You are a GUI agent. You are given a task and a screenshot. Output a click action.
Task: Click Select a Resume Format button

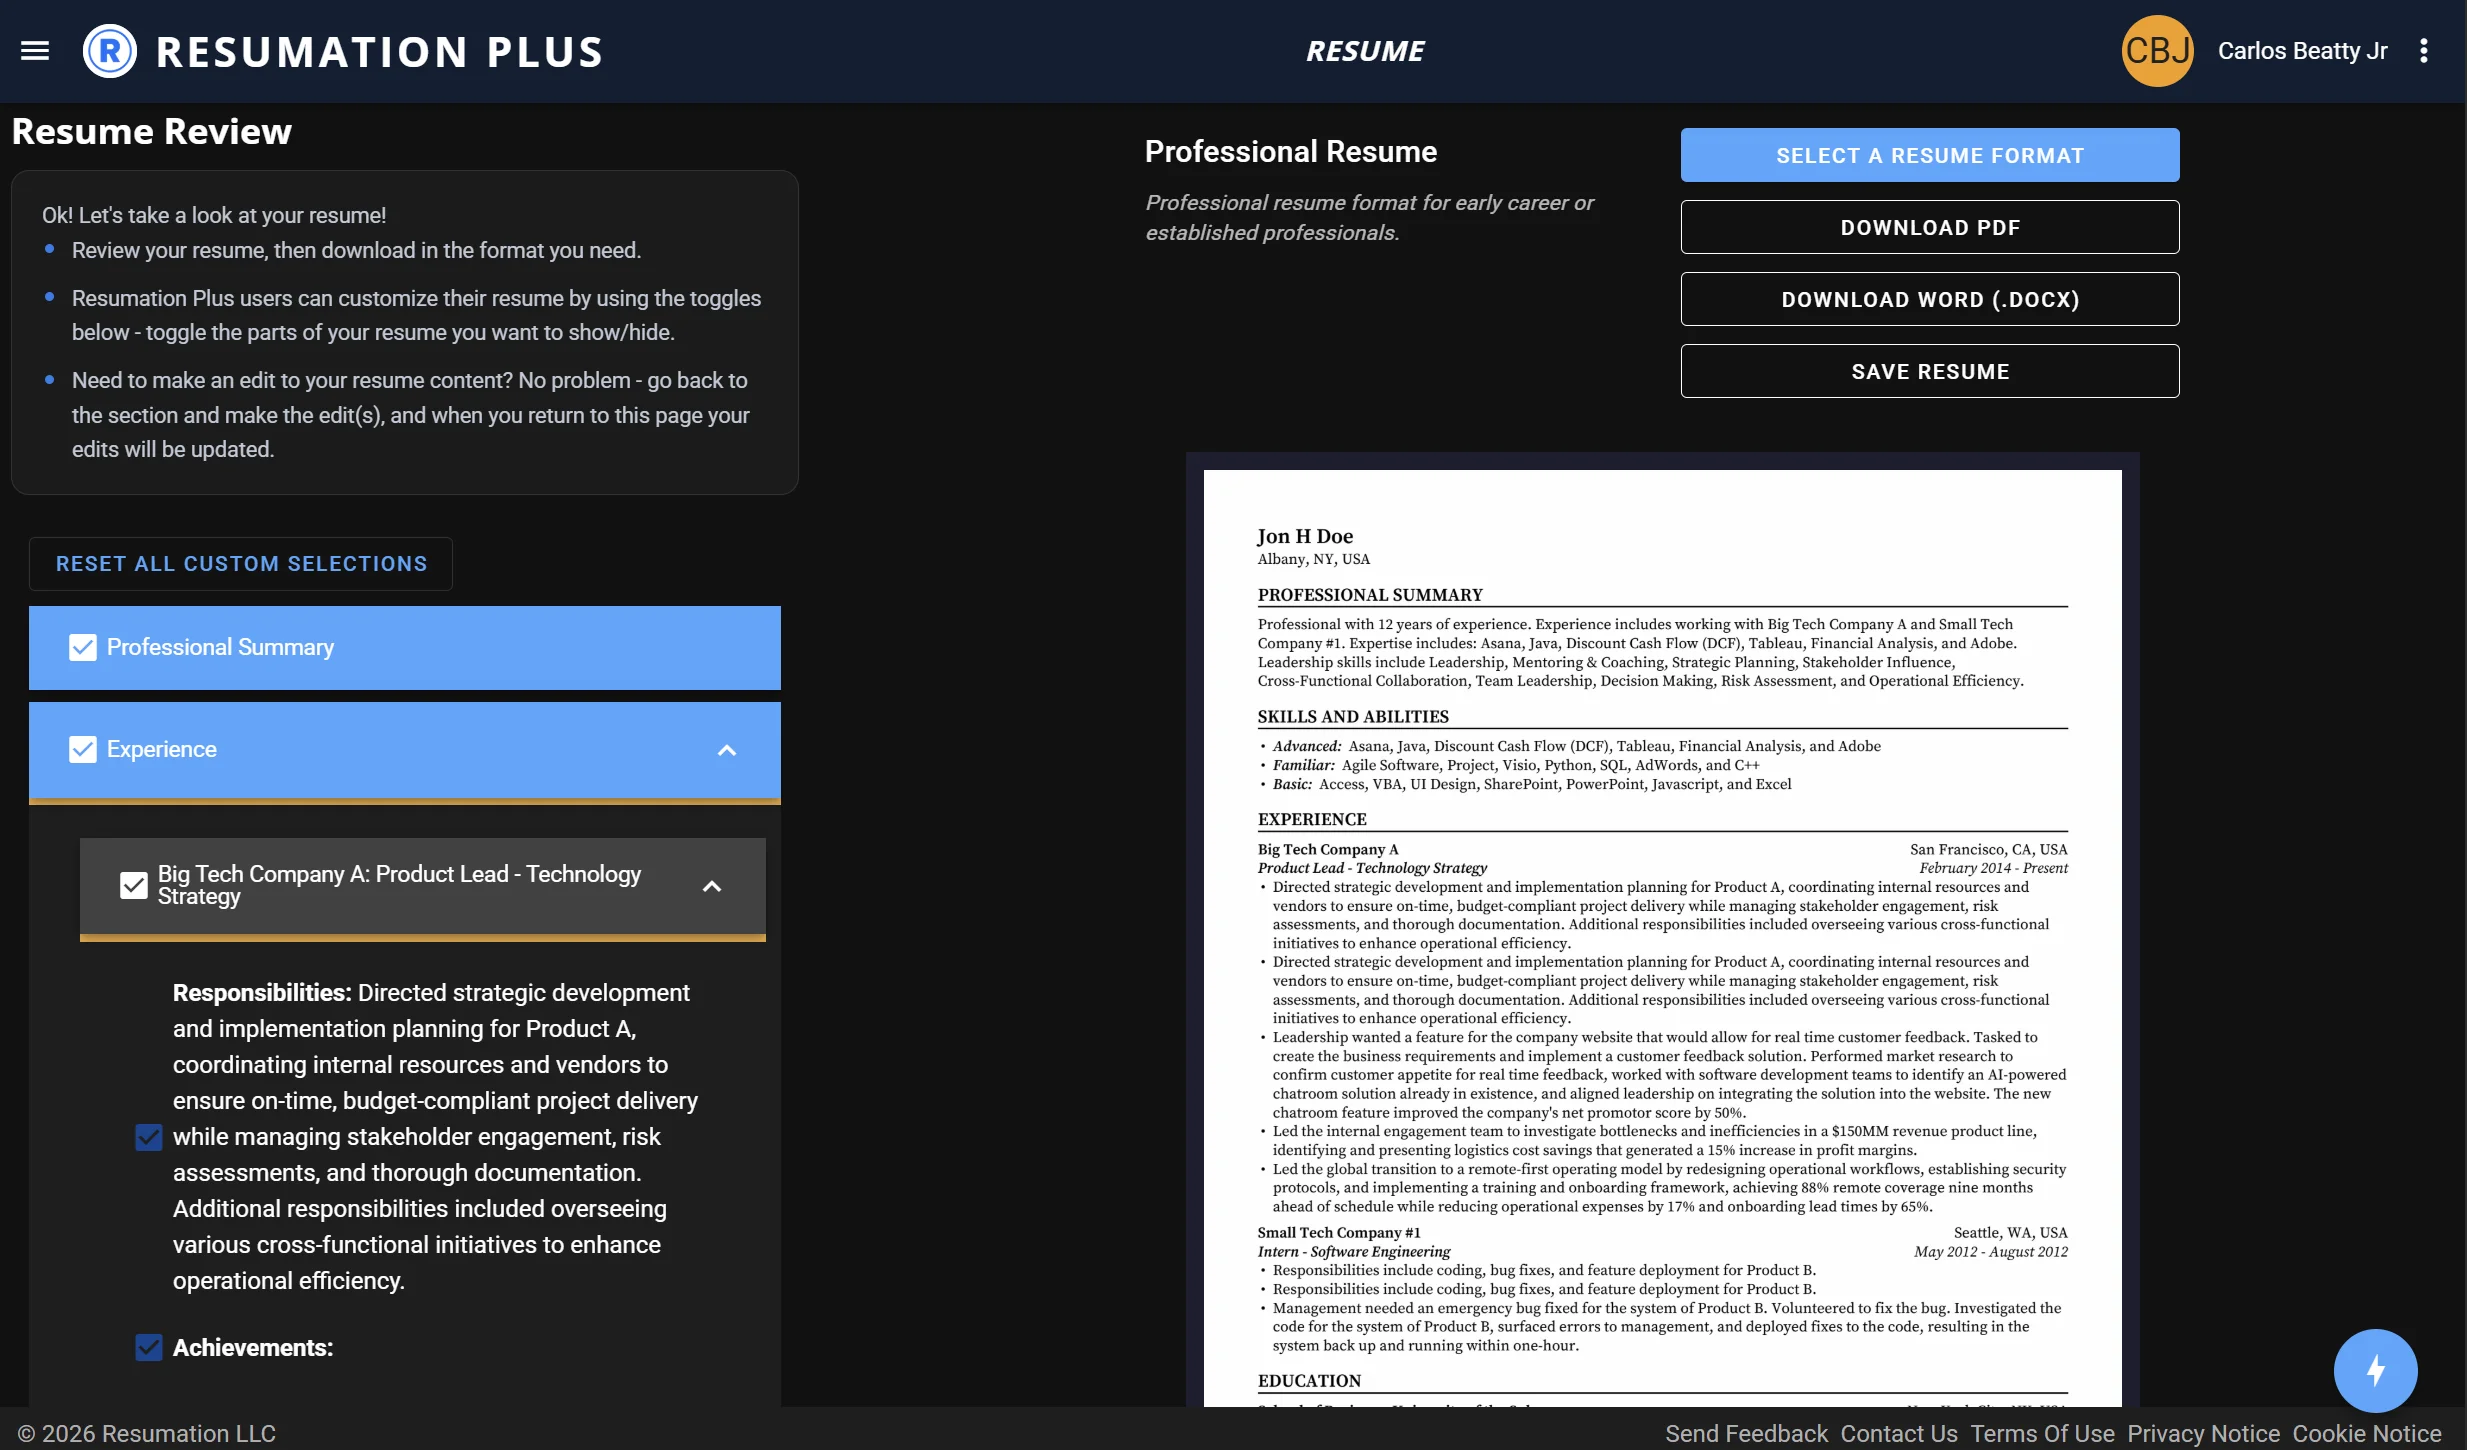[1930, 155]
